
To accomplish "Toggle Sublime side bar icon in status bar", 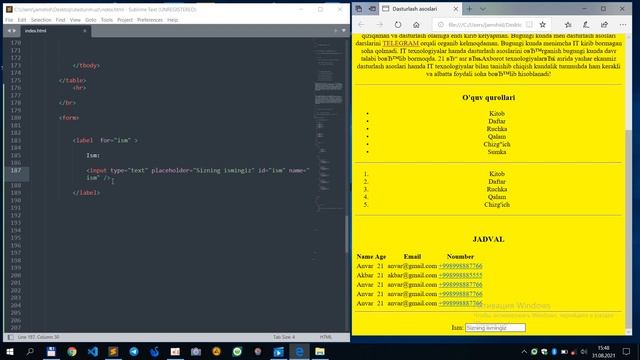I will tap(11, 337).
